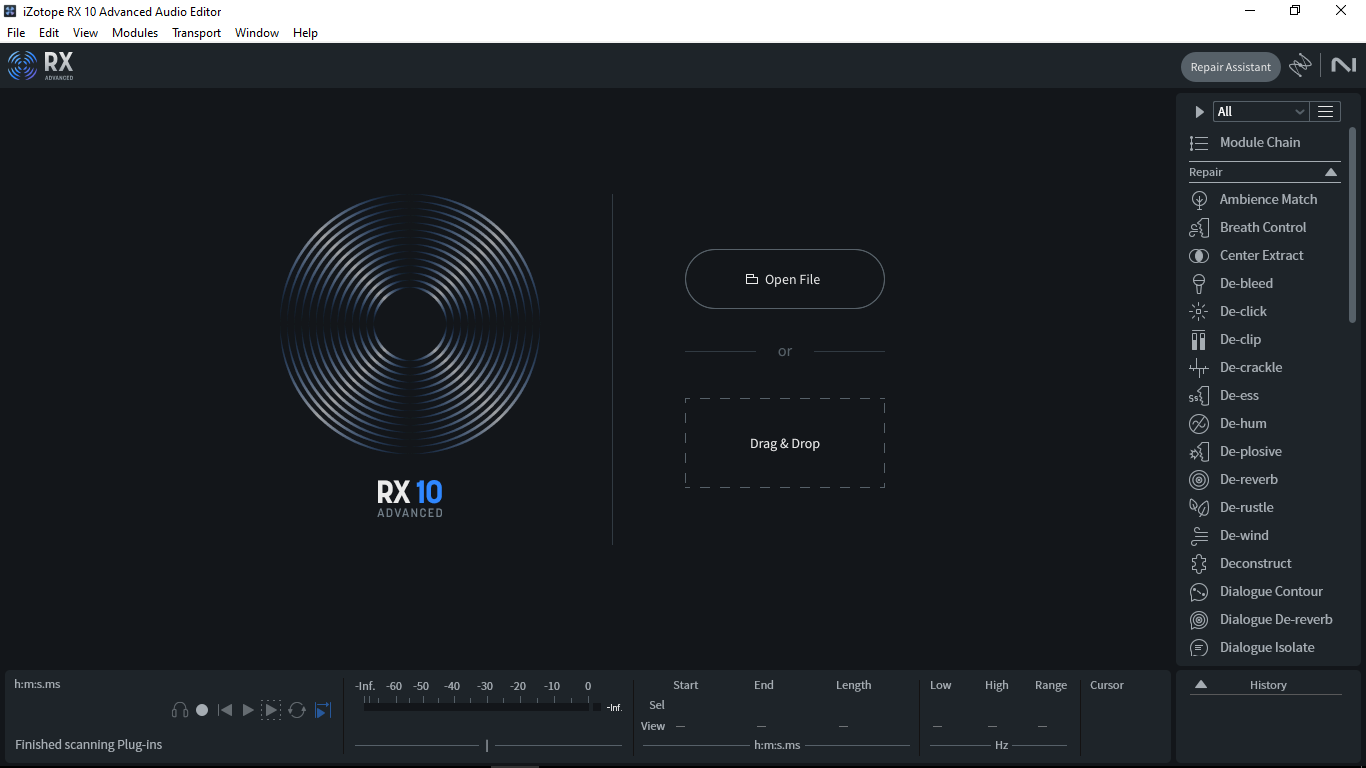This screenshot has height=768, width=1366.
Task: Expand the History panel arrow
Action: 1201,685
